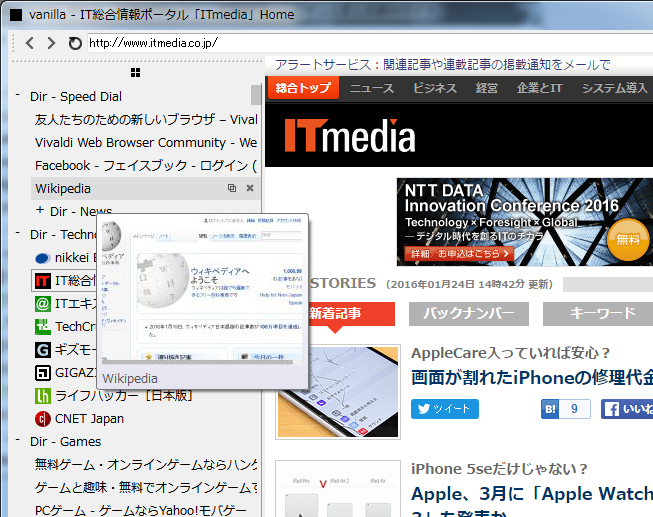Click the orange 無料 badge on banner

coord(628,240)
